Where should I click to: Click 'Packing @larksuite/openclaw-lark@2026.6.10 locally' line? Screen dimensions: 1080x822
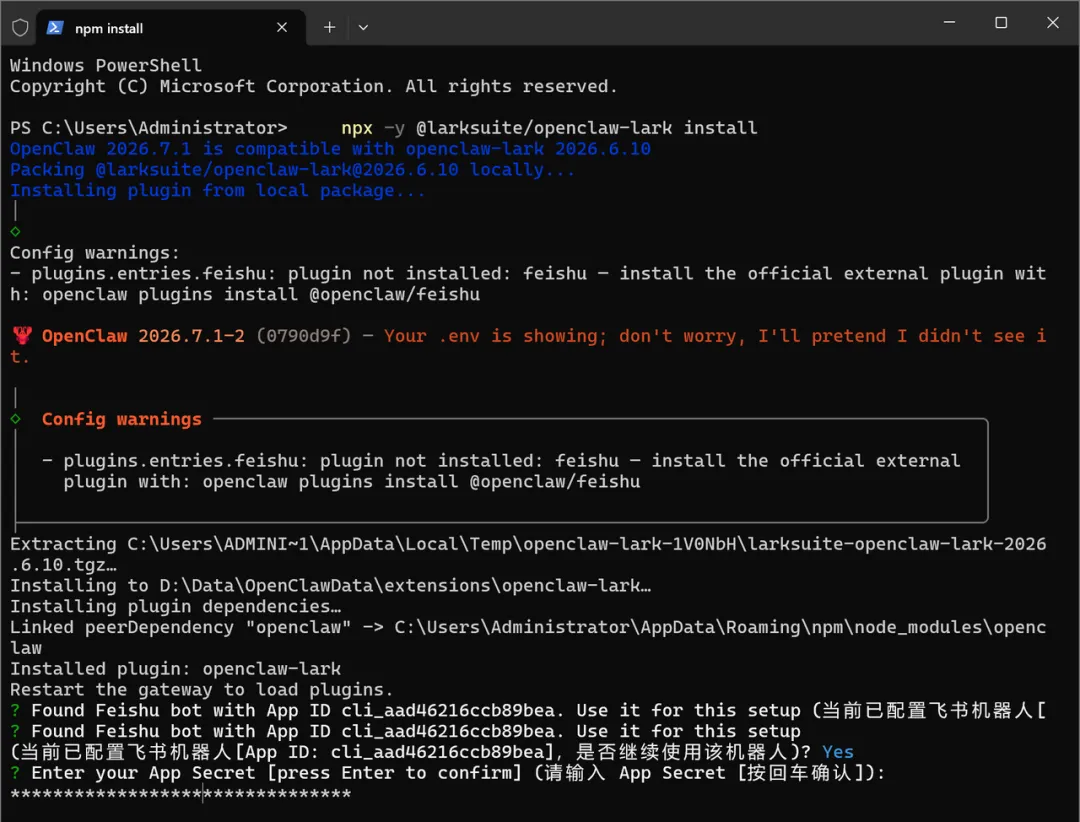292,169
